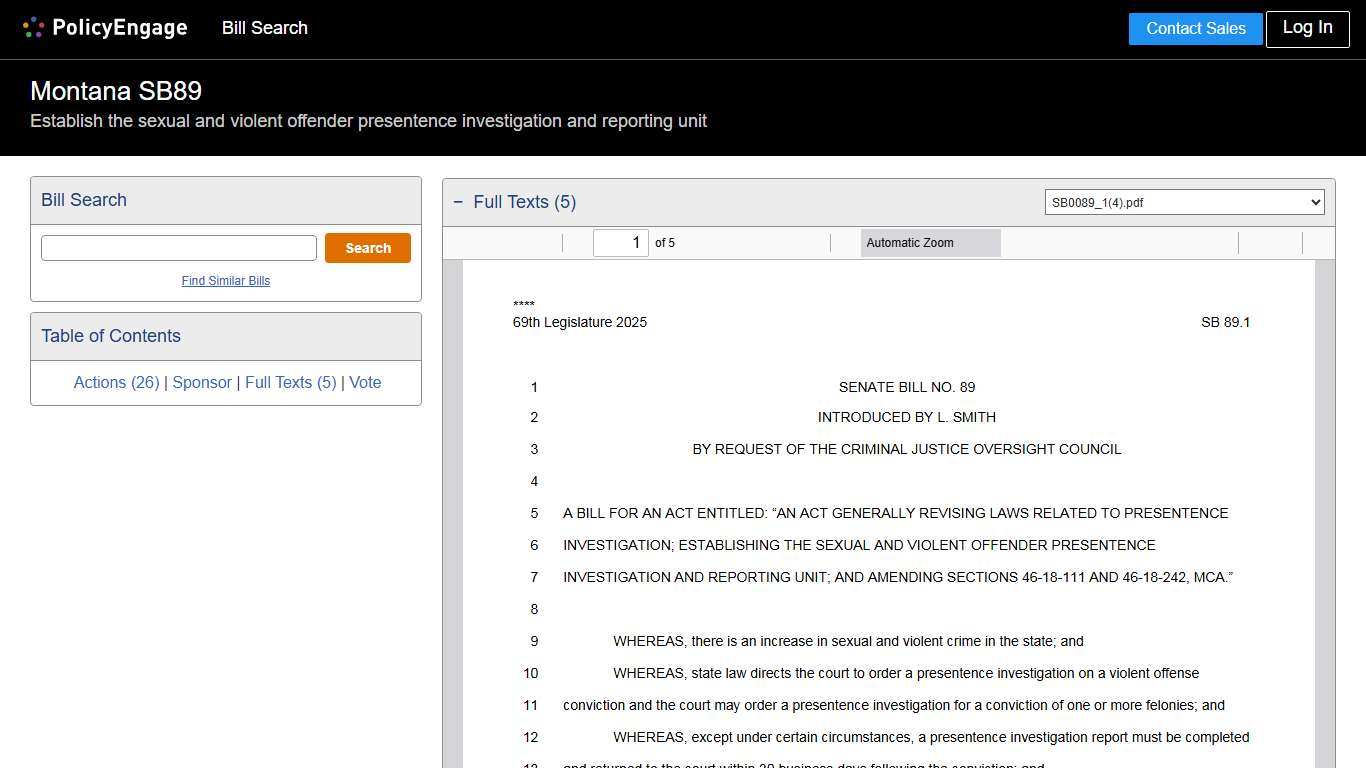The image size is (1366, 768).
Task: Open the Vote link
Action: pyautogui.click(x=365, y=382)
